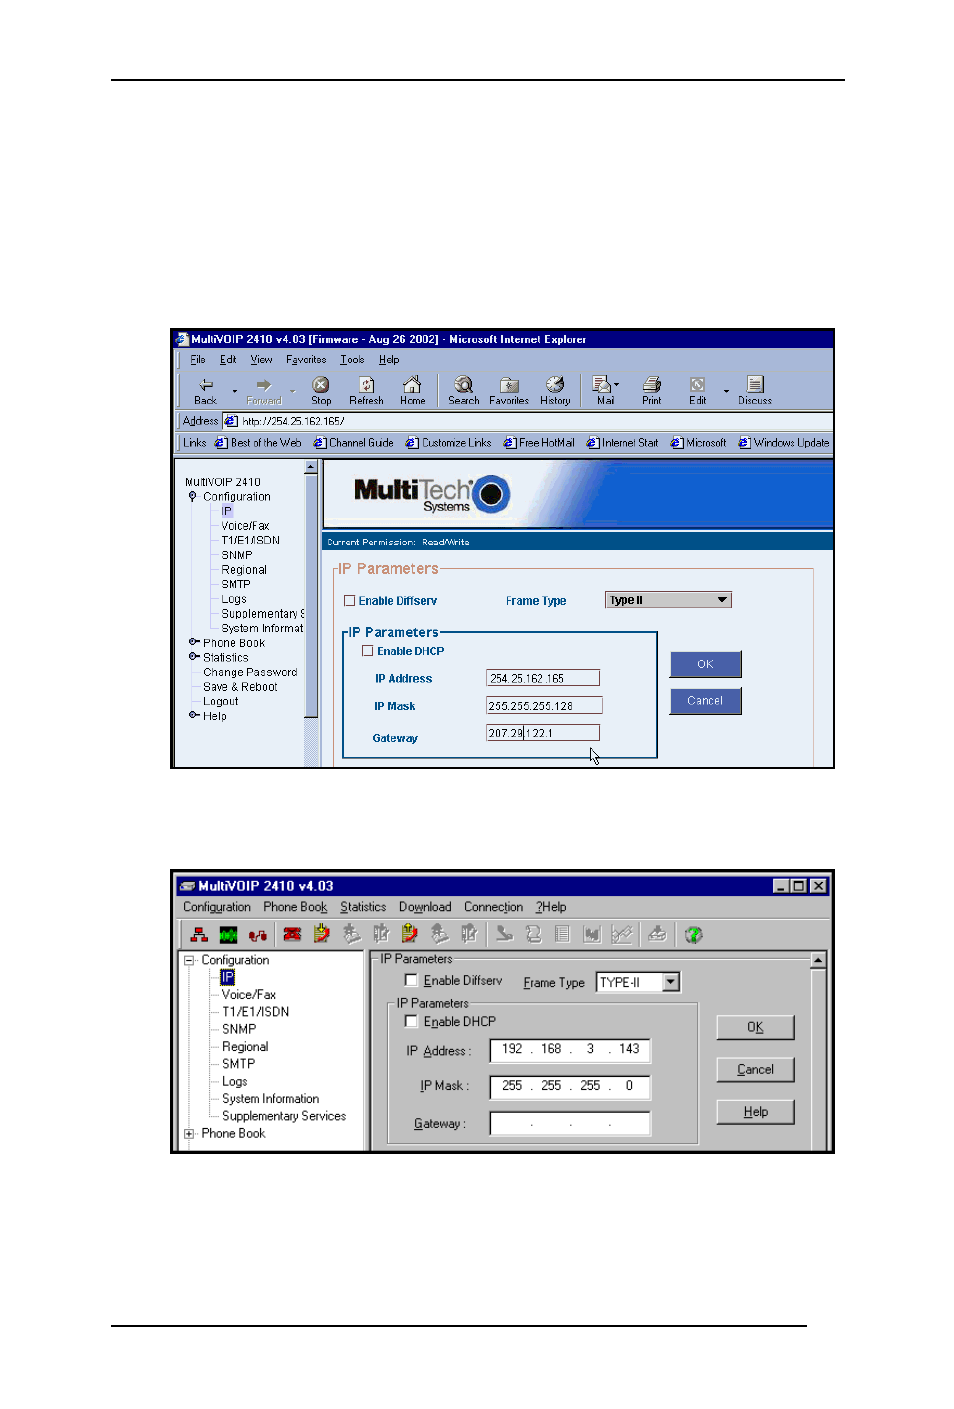
Task: Open the File menu in Internet Explorer
Action: [x=198, y=360]
